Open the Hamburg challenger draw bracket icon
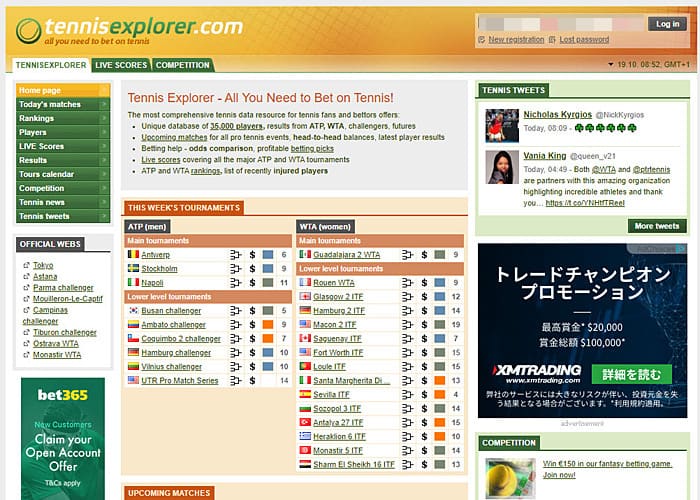Screen dimensions: 700x500 coord(235,353)
